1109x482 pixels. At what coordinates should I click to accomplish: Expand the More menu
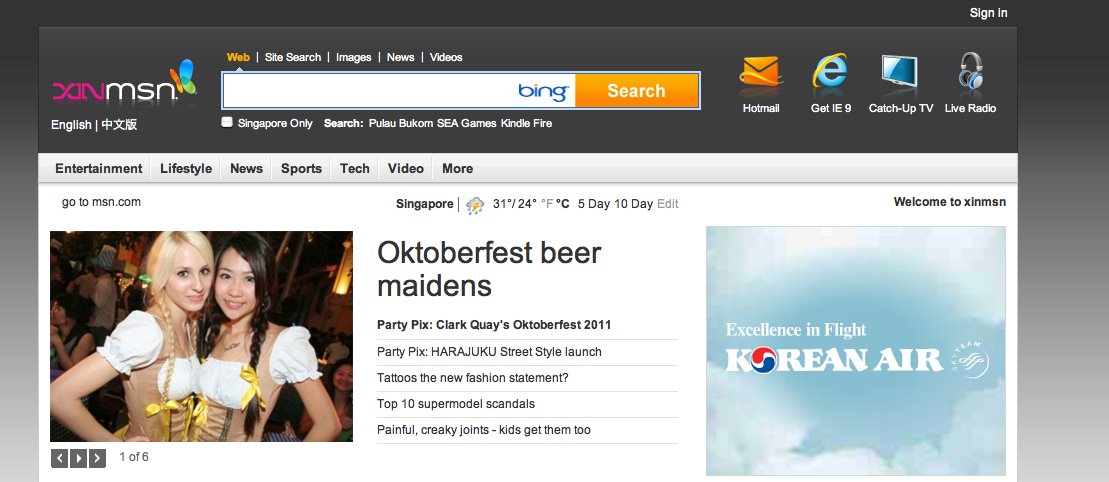click(458, 168)
